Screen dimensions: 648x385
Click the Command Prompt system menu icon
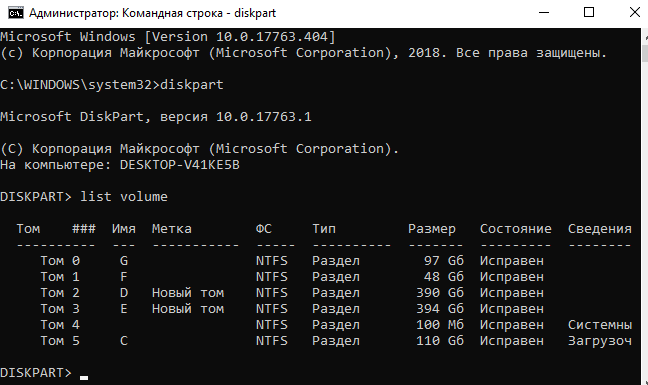coord(16,13)
